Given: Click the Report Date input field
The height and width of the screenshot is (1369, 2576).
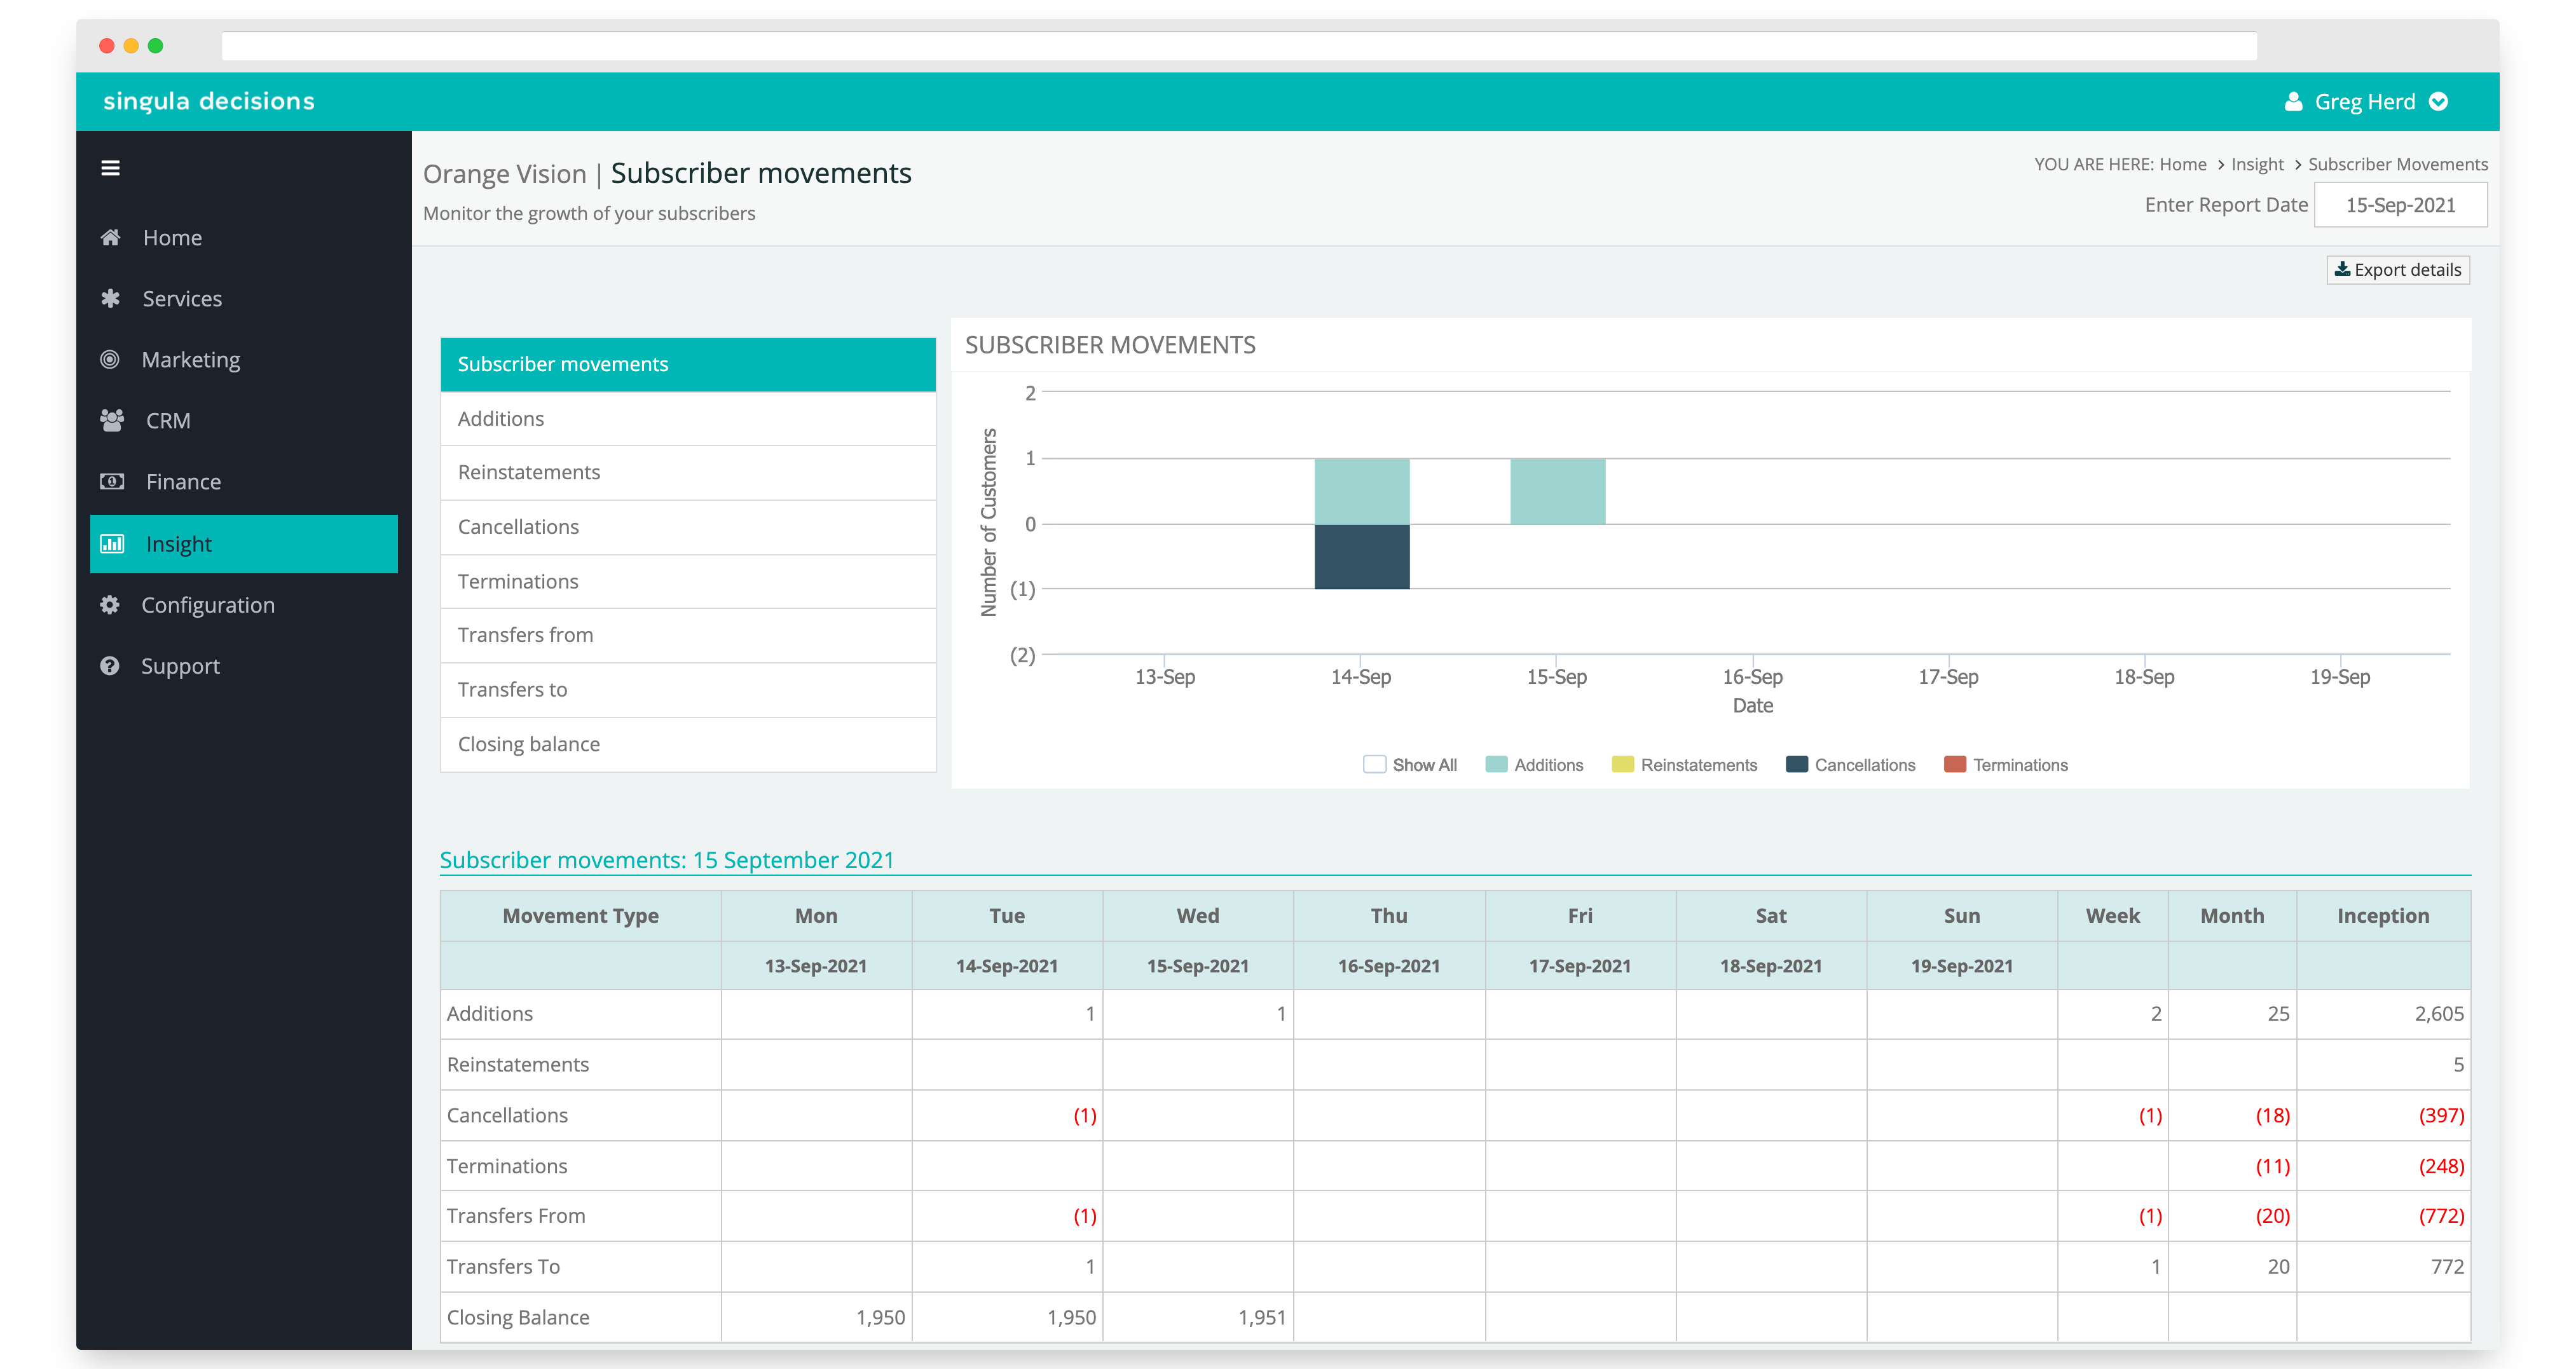Looking at the screenshot, I should point(2400,205).
